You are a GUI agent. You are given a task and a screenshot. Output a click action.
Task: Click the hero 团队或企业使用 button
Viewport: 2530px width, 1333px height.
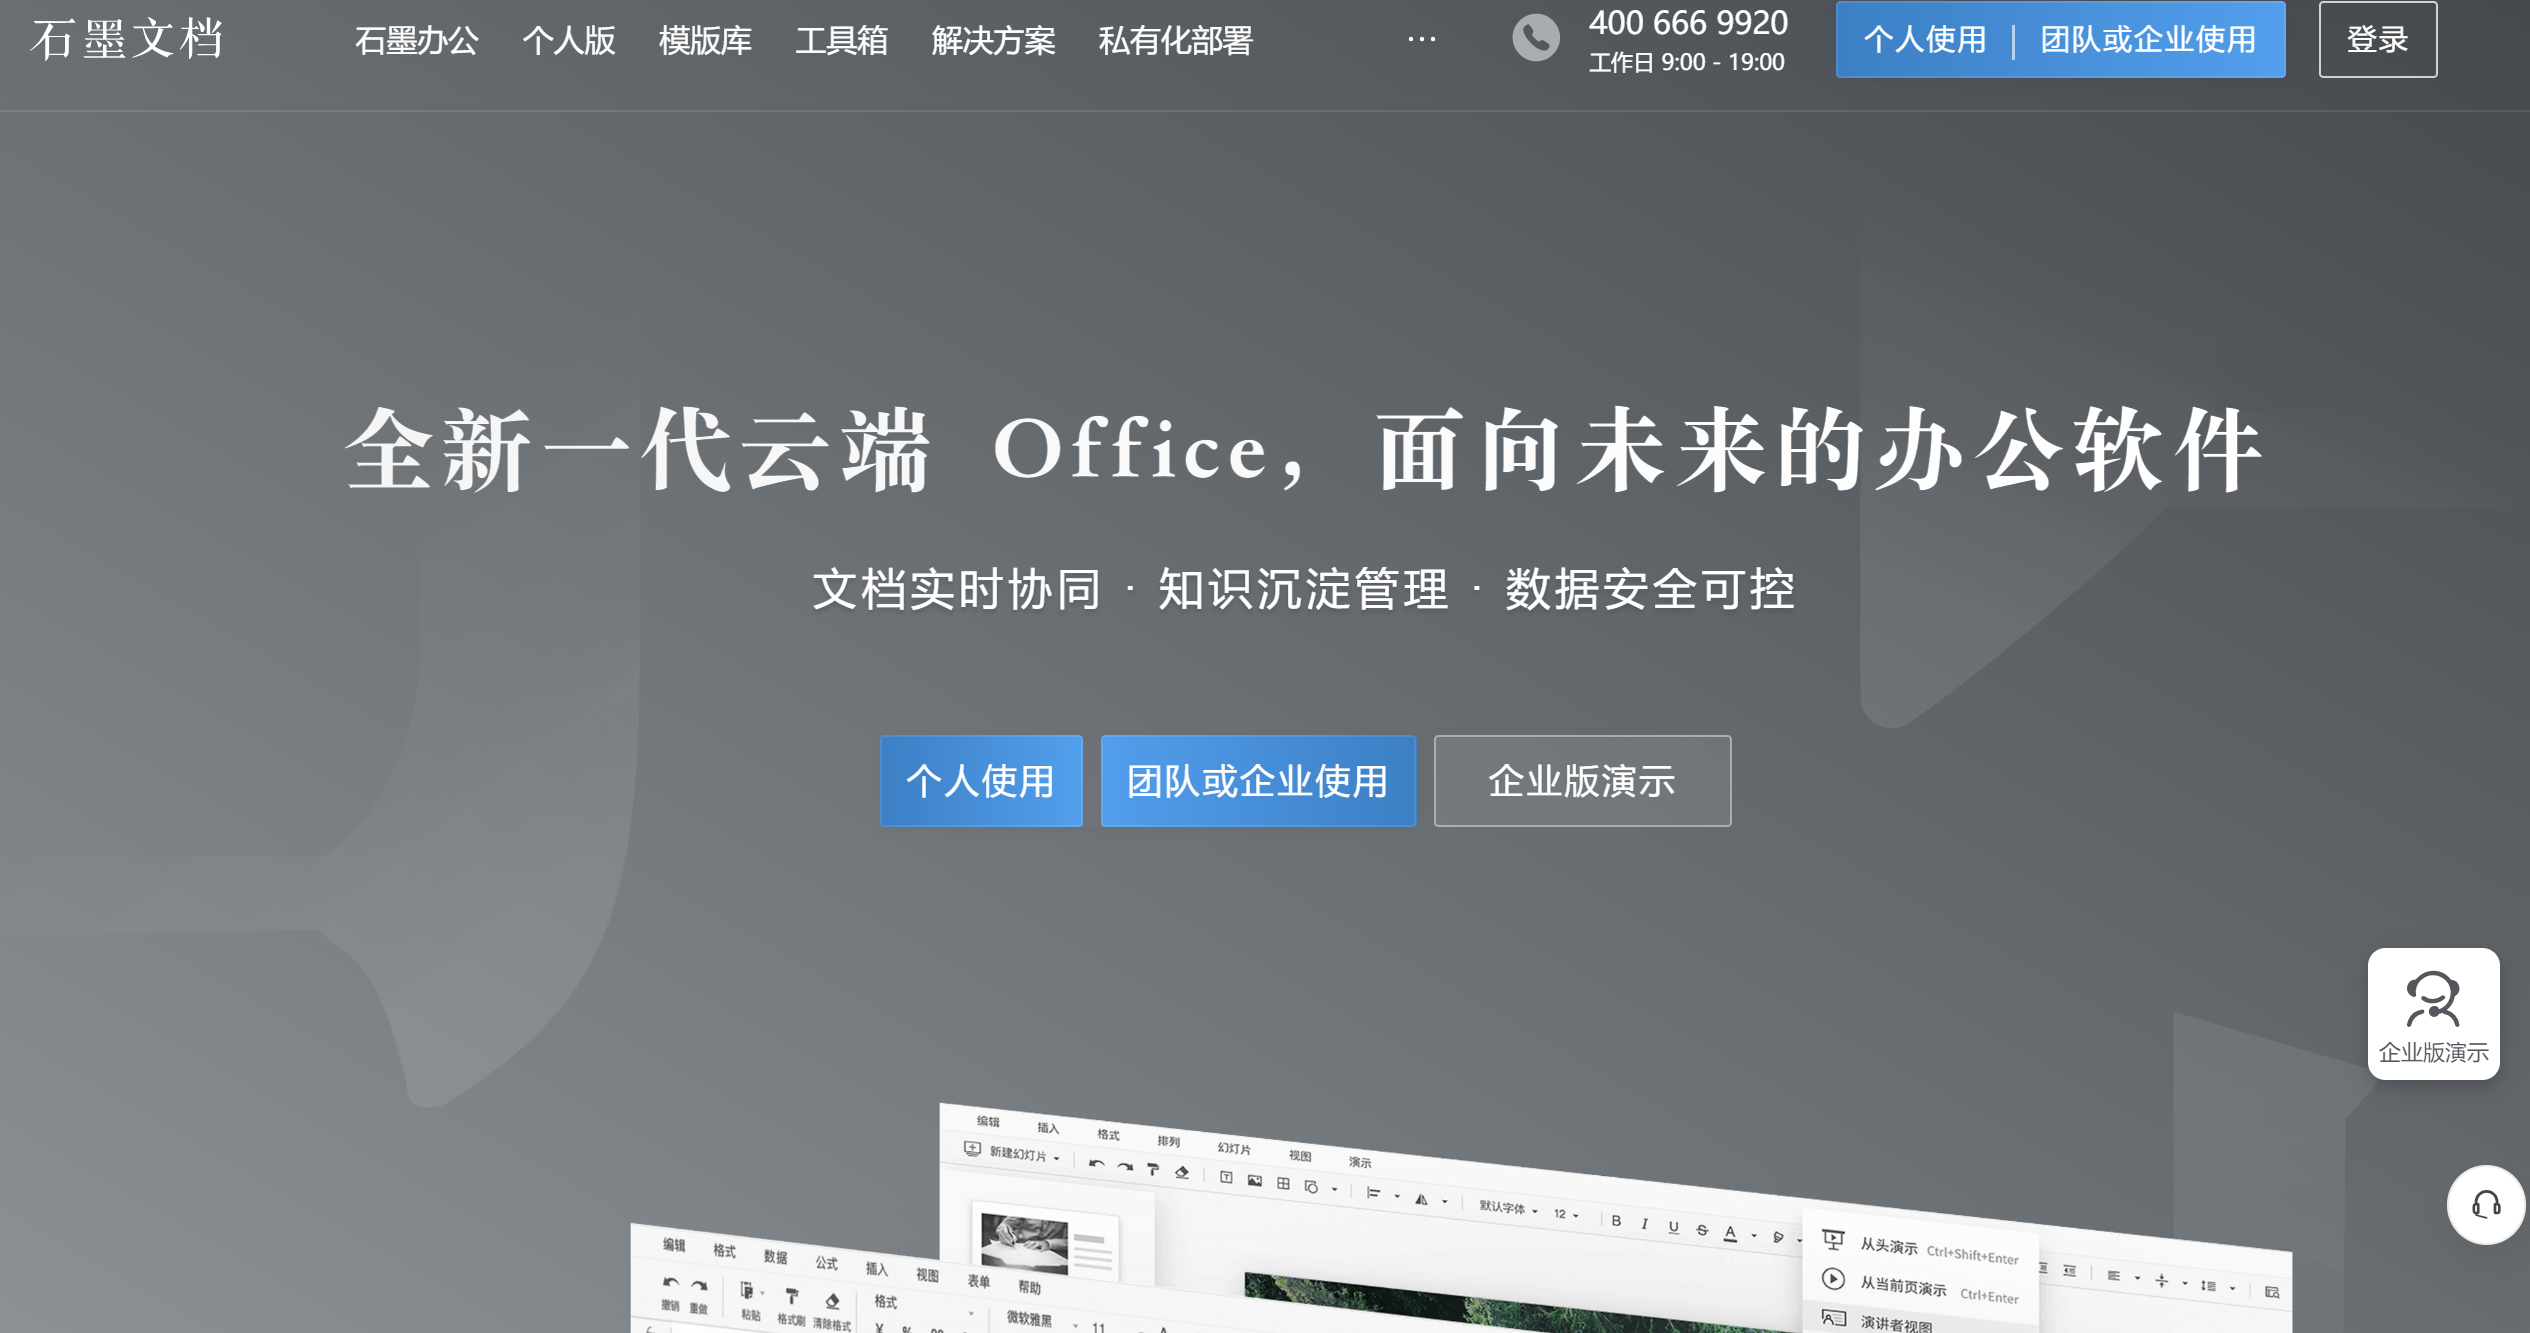coord(1258,781)
